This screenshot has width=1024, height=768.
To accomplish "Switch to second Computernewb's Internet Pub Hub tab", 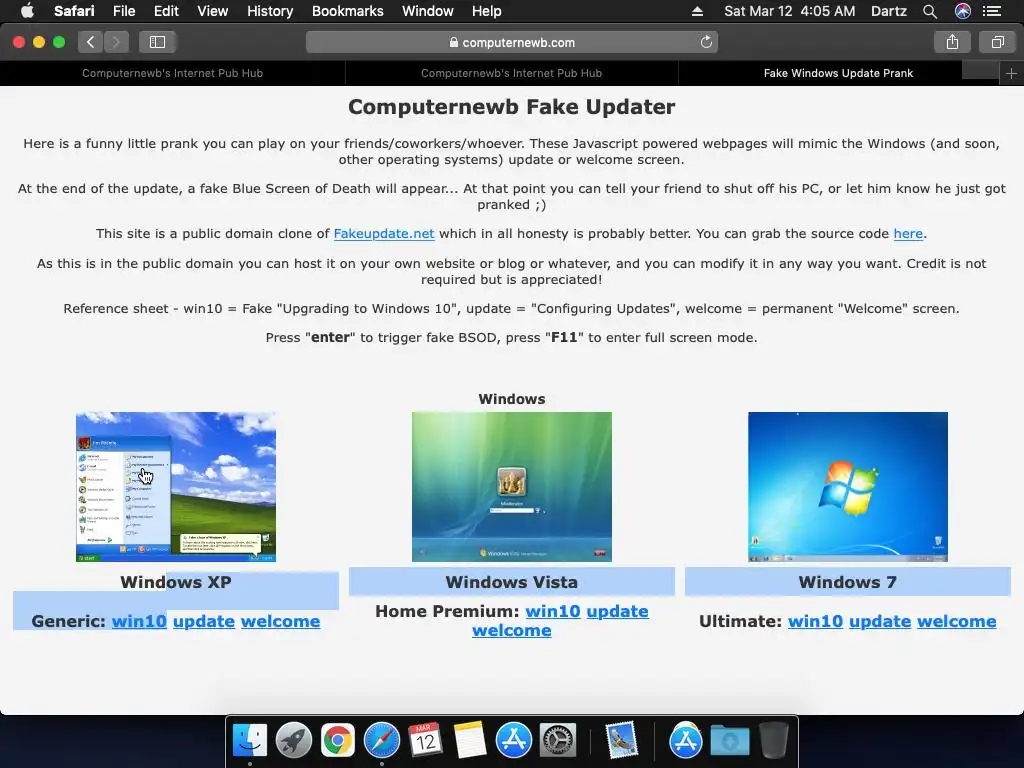I will click(x=511, y=73).
